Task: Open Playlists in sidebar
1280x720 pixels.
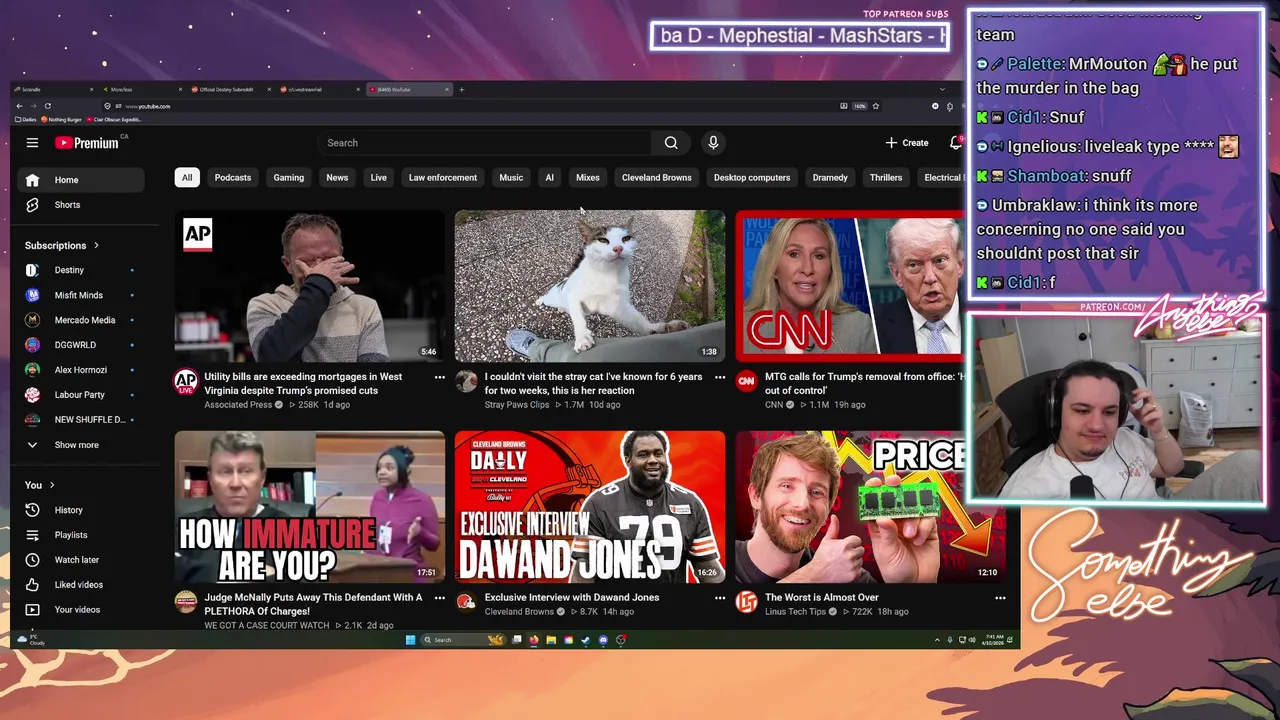Action: [x=81, y=535]
